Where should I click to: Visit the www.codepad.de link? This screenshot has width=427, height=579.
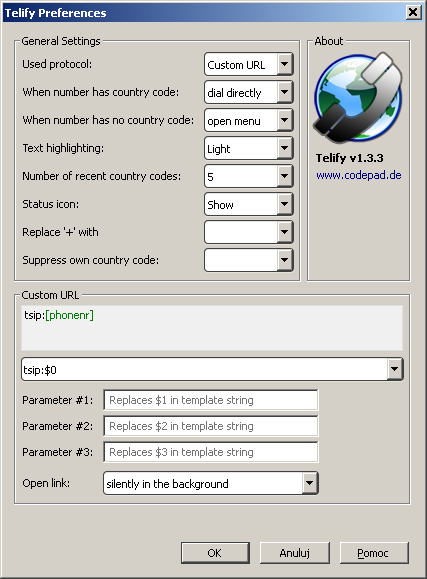tap(359, 175)
